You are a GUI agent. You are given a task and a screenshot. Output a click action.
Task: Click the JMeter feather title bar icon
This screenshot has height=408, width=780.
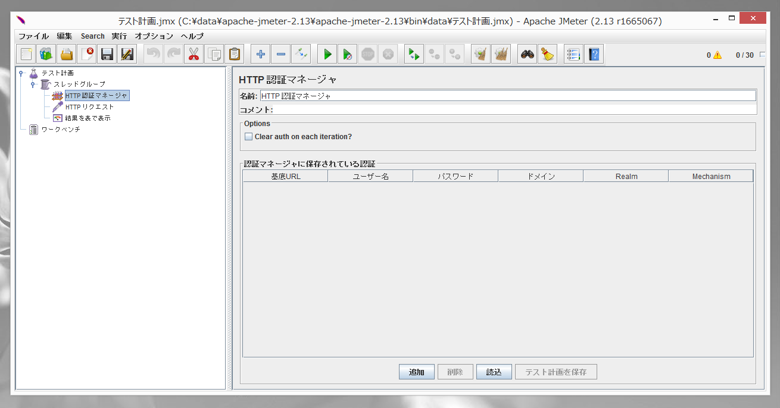click(x=21, y=20)
